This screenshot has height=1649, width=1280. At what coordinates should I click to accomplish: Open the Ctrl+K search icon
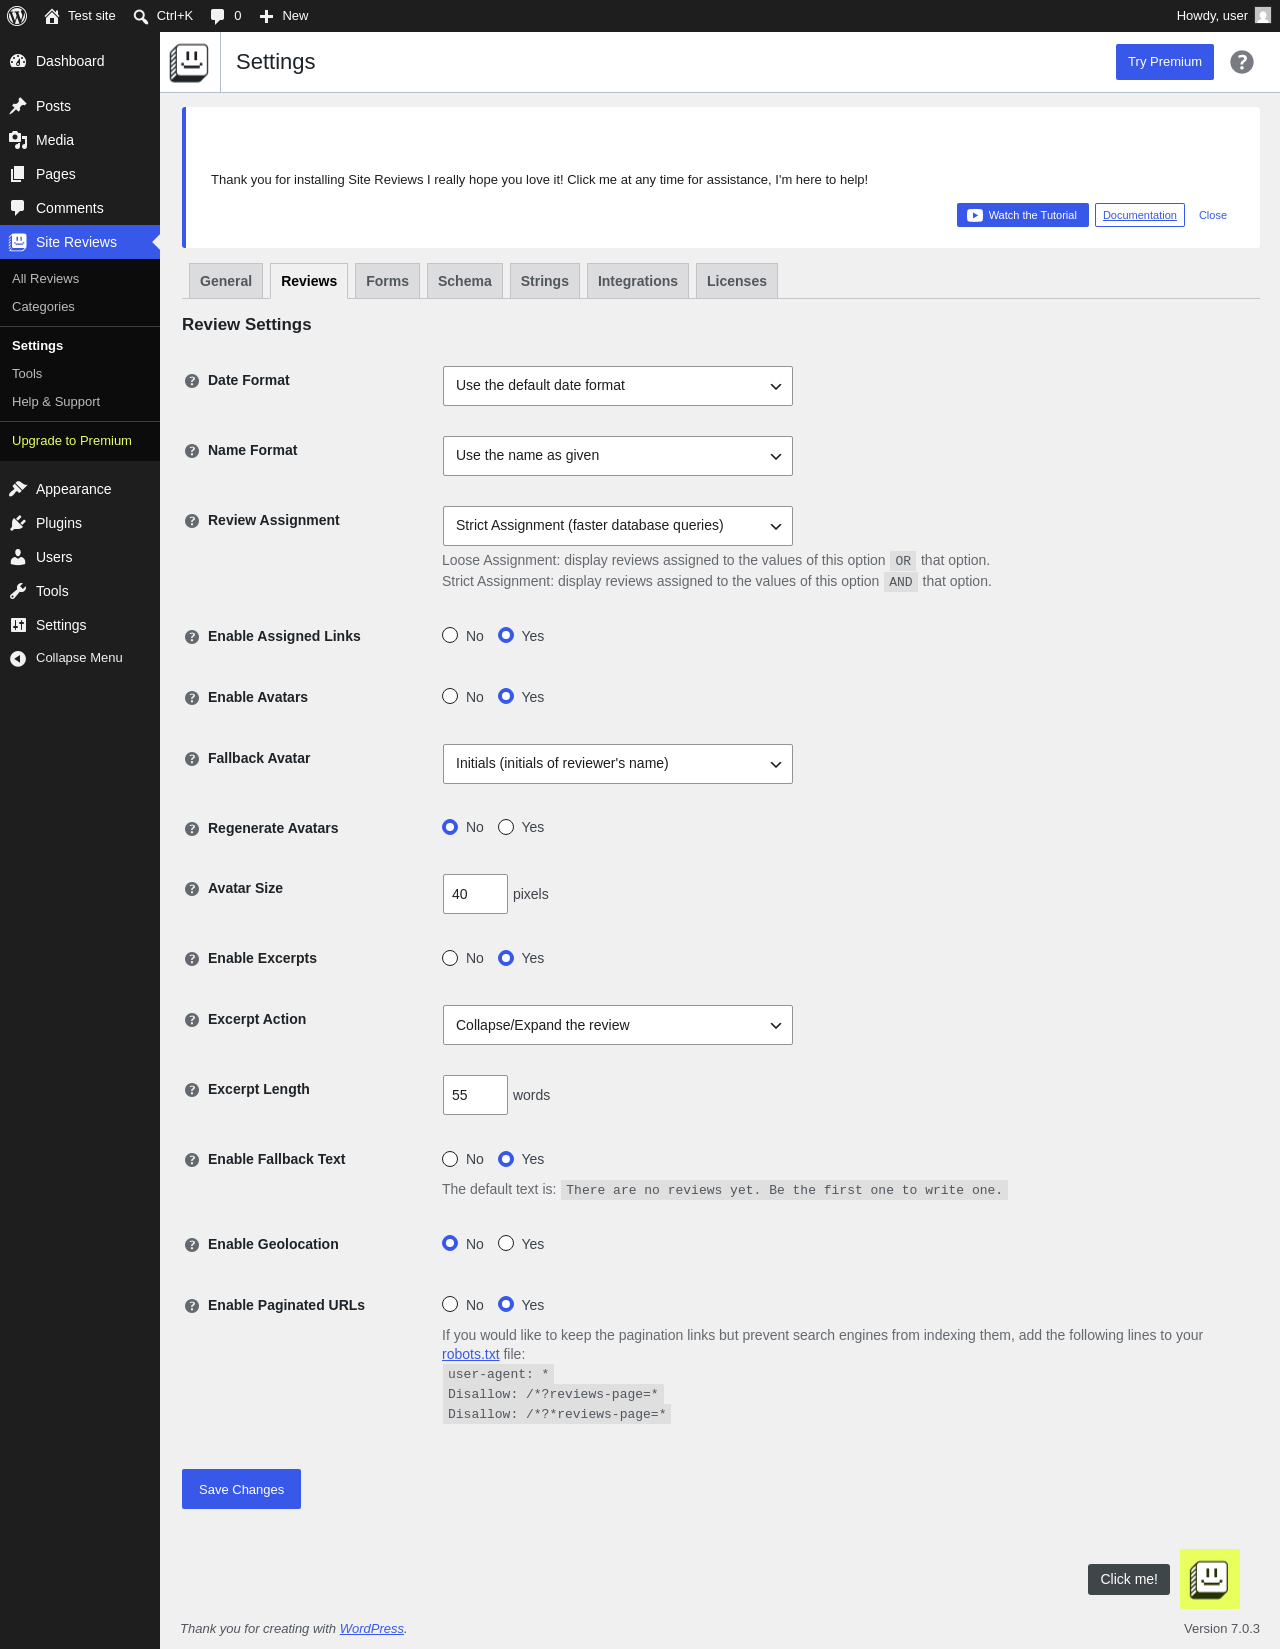141,16
